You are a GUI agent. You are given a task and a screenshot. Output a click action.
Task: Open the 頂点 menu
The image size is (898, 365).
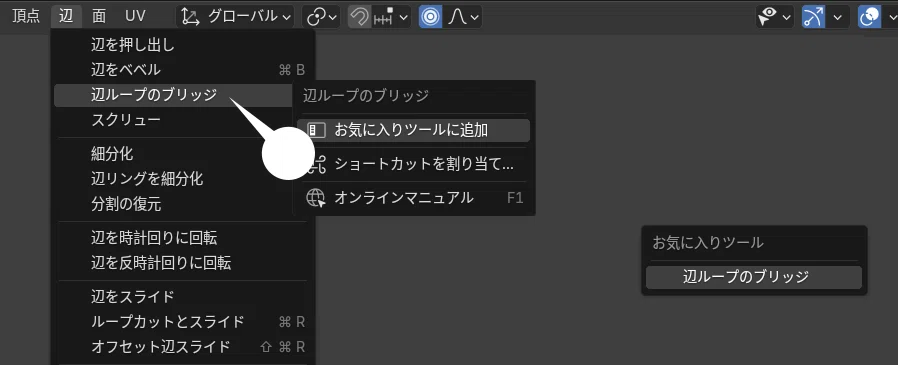pos(26,16)
